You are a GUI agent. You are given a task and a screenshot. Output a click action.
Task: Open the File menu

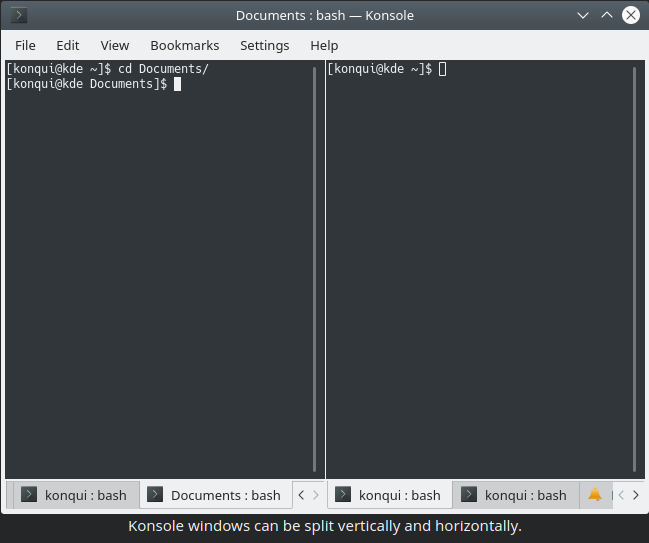click(x=25, y=45)
